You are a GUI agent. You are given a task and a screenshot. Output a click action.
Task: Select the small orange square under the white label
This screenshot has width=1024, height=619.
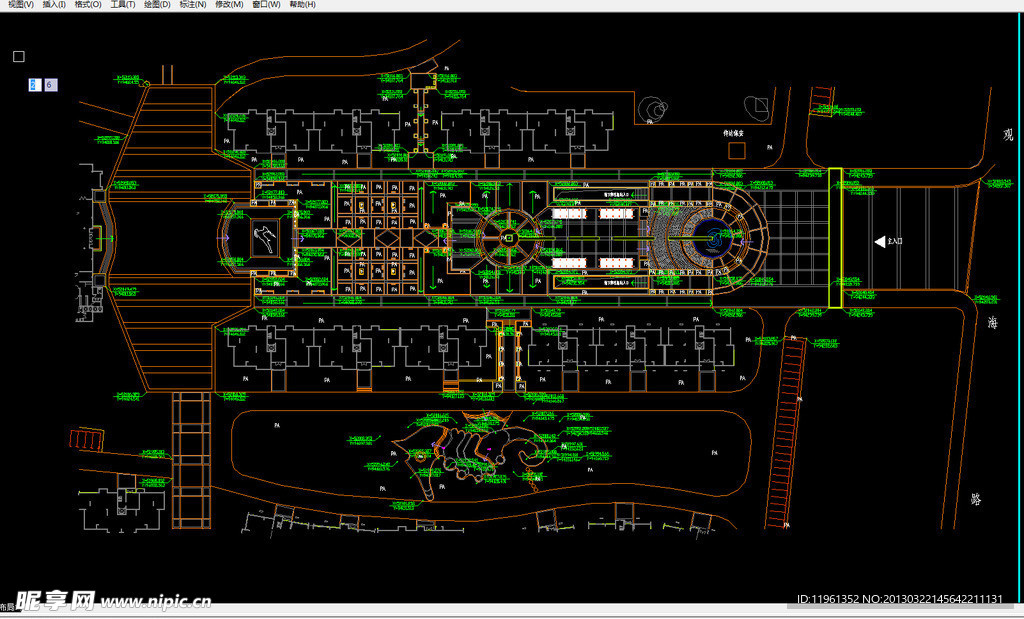737,150
